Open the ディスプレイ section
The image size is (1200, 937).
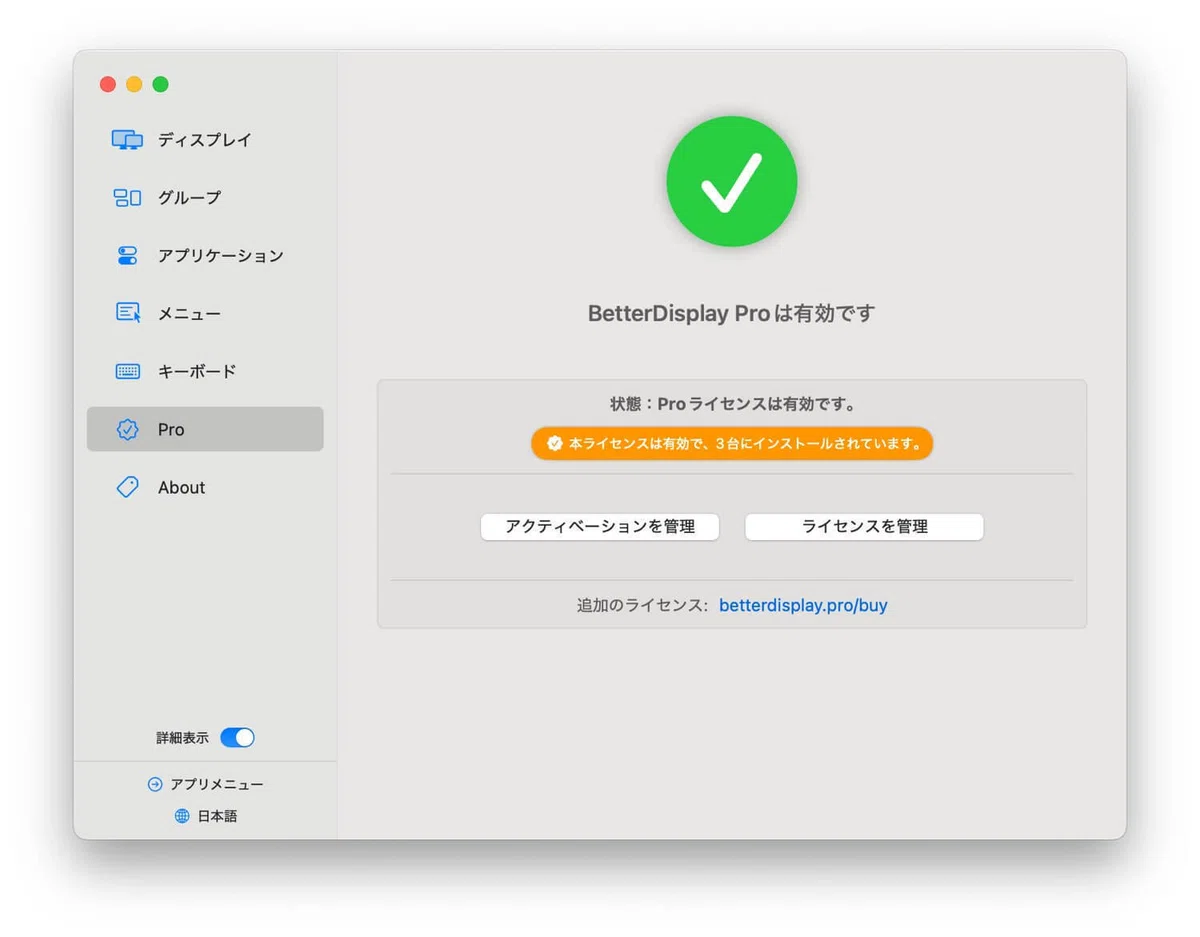[x=205, y=140]
